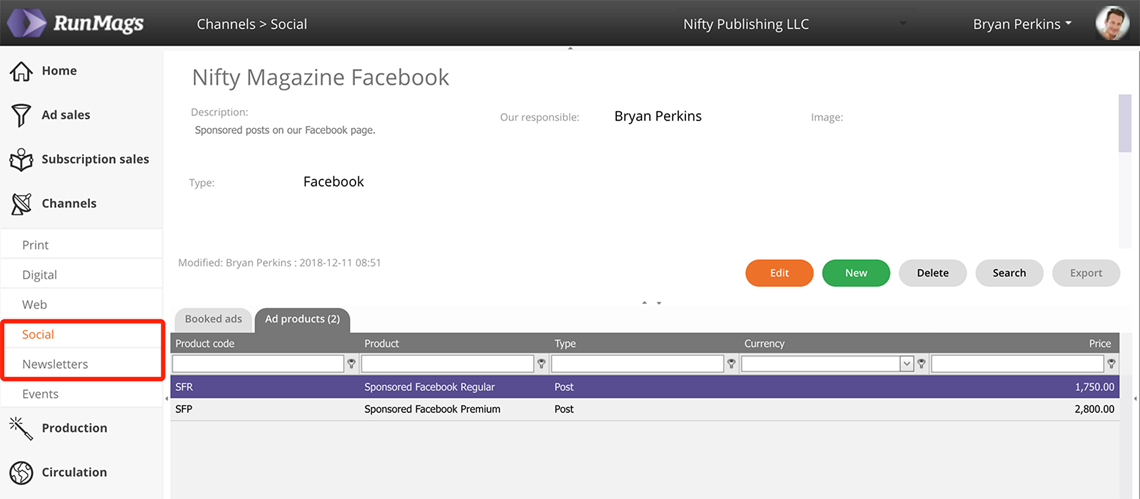Click the Price filter input field
Image resolution: width=1140 pixels, height=499 pixels.
(1018, 364)
